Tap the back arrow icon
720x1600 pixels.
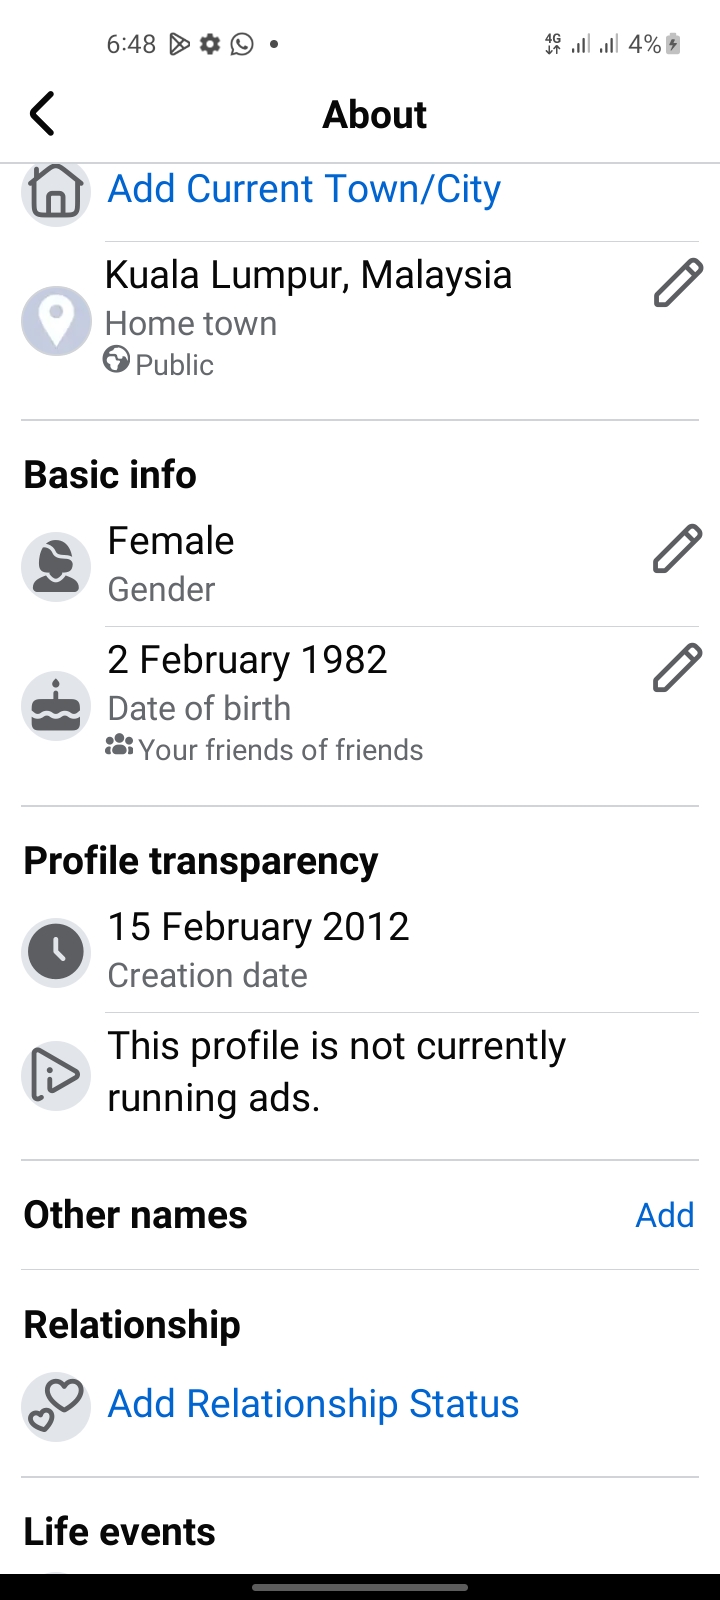(42, 114)
